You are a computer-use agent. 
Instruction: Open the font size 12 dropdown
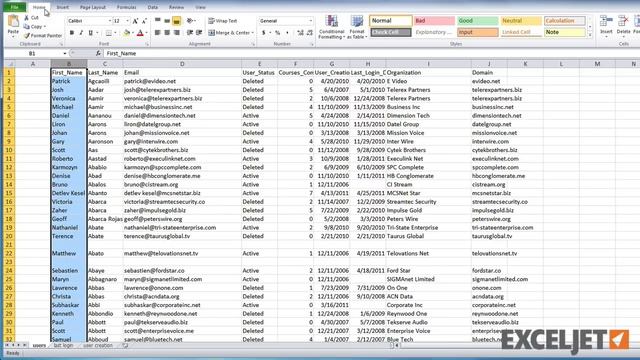(127, 21)
